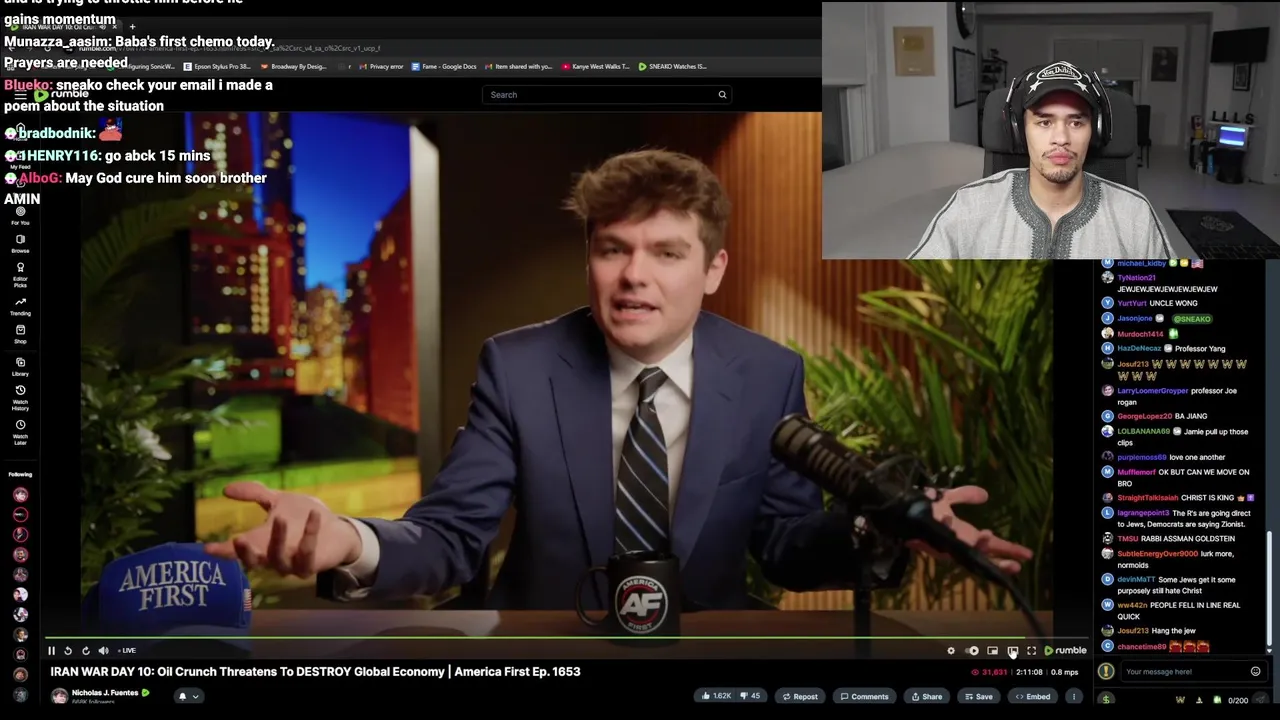
Task: Jump to live with the LIVE indicator
Action: 127,651
